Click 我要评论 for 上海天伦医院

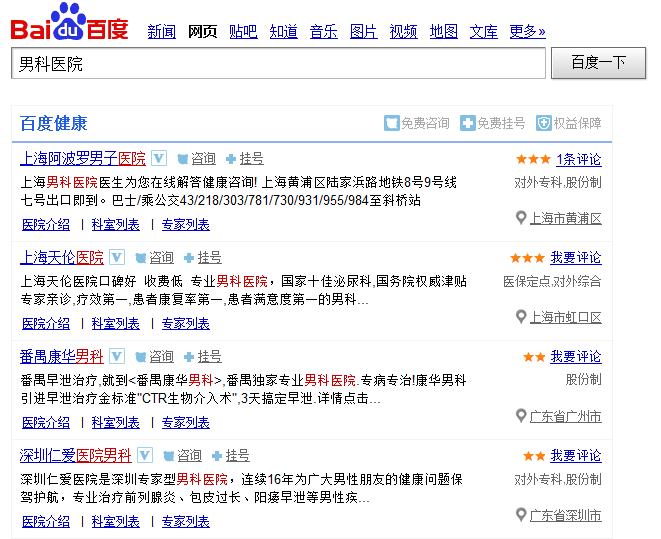(576, 257)
